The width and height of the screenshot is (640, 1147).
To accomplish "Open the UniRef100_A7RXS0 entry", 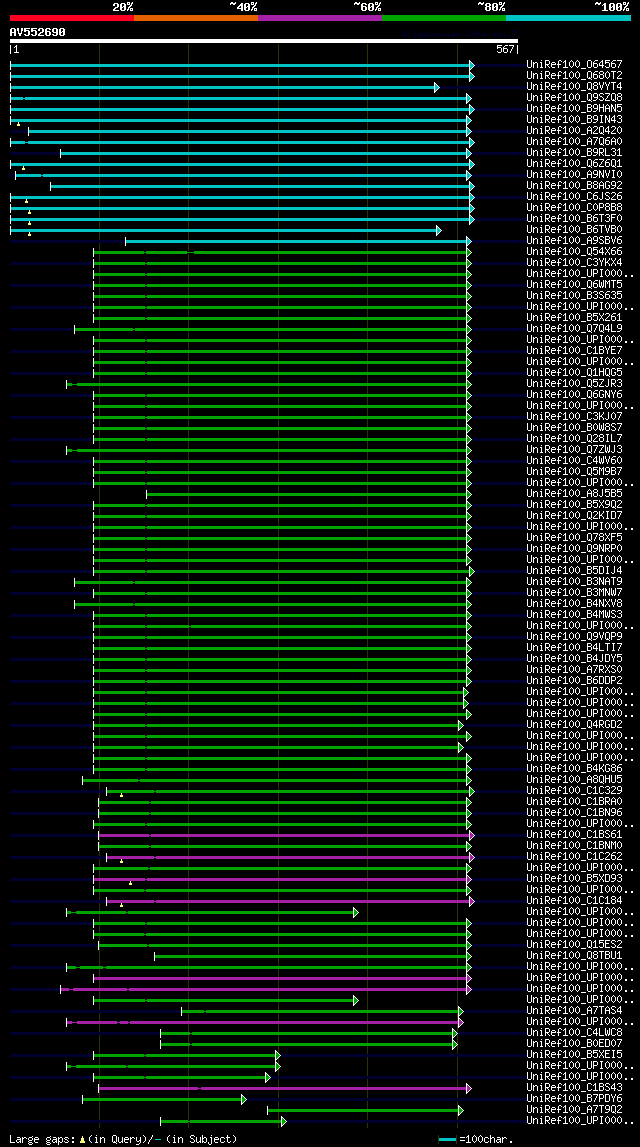I will [574, 669].
